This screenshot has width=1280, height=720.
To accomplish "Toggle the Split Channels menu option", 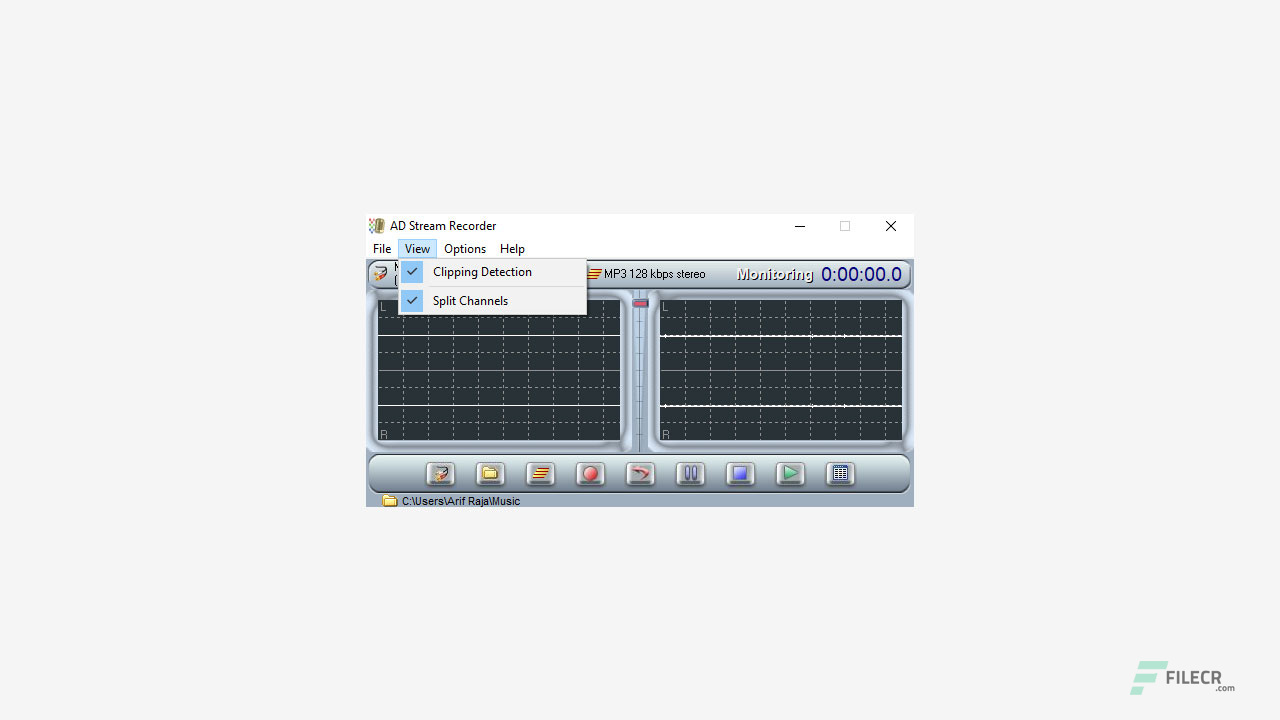I will pos(492,301).
